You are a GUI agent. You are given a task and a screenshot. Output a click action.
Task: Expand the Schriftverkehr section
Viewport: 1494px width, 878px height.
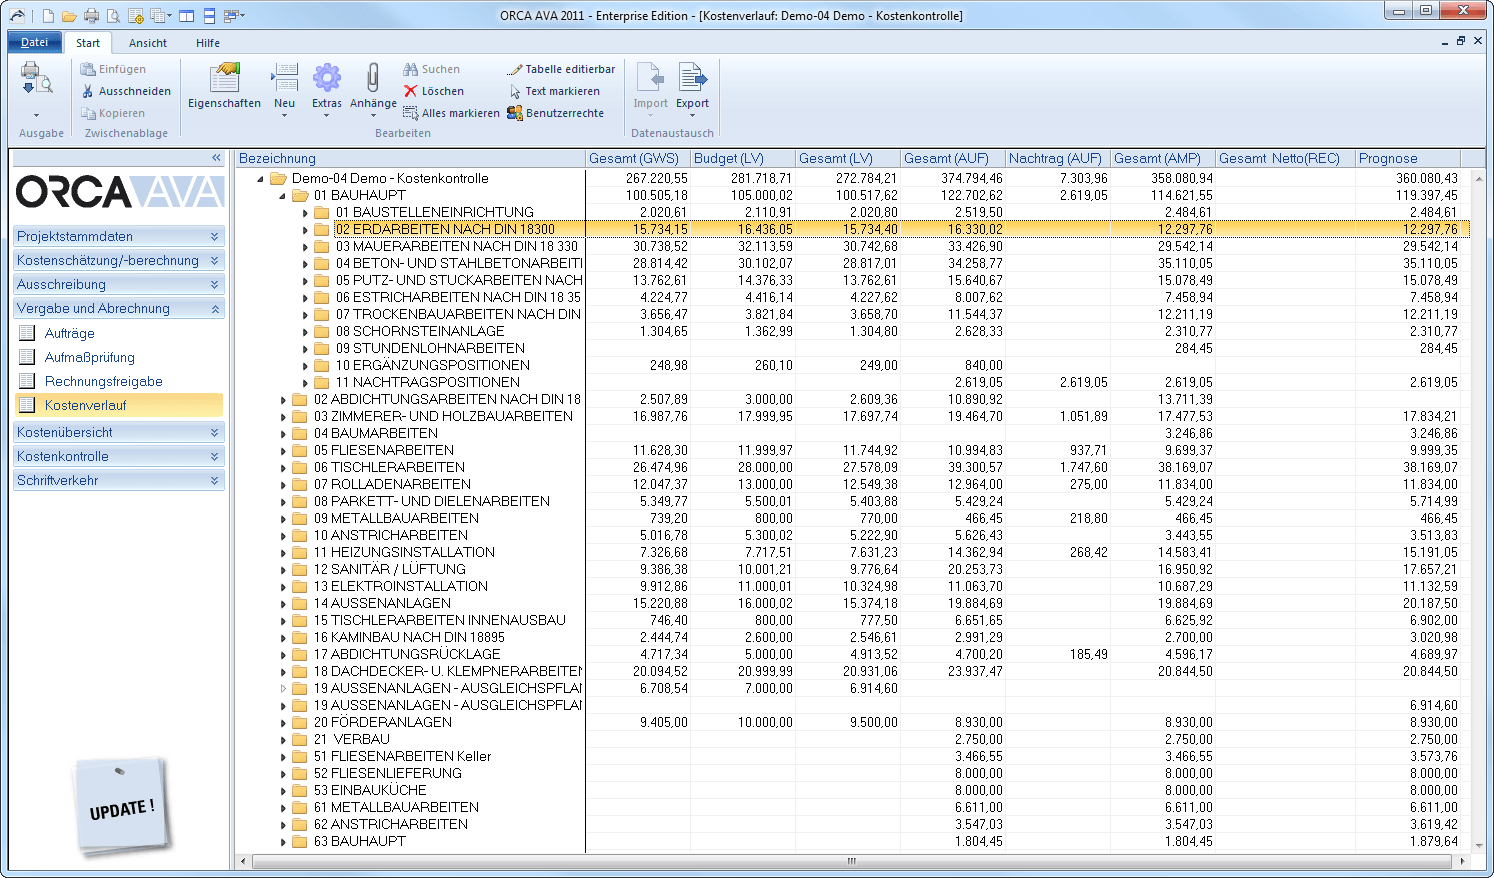click(118, 480)
